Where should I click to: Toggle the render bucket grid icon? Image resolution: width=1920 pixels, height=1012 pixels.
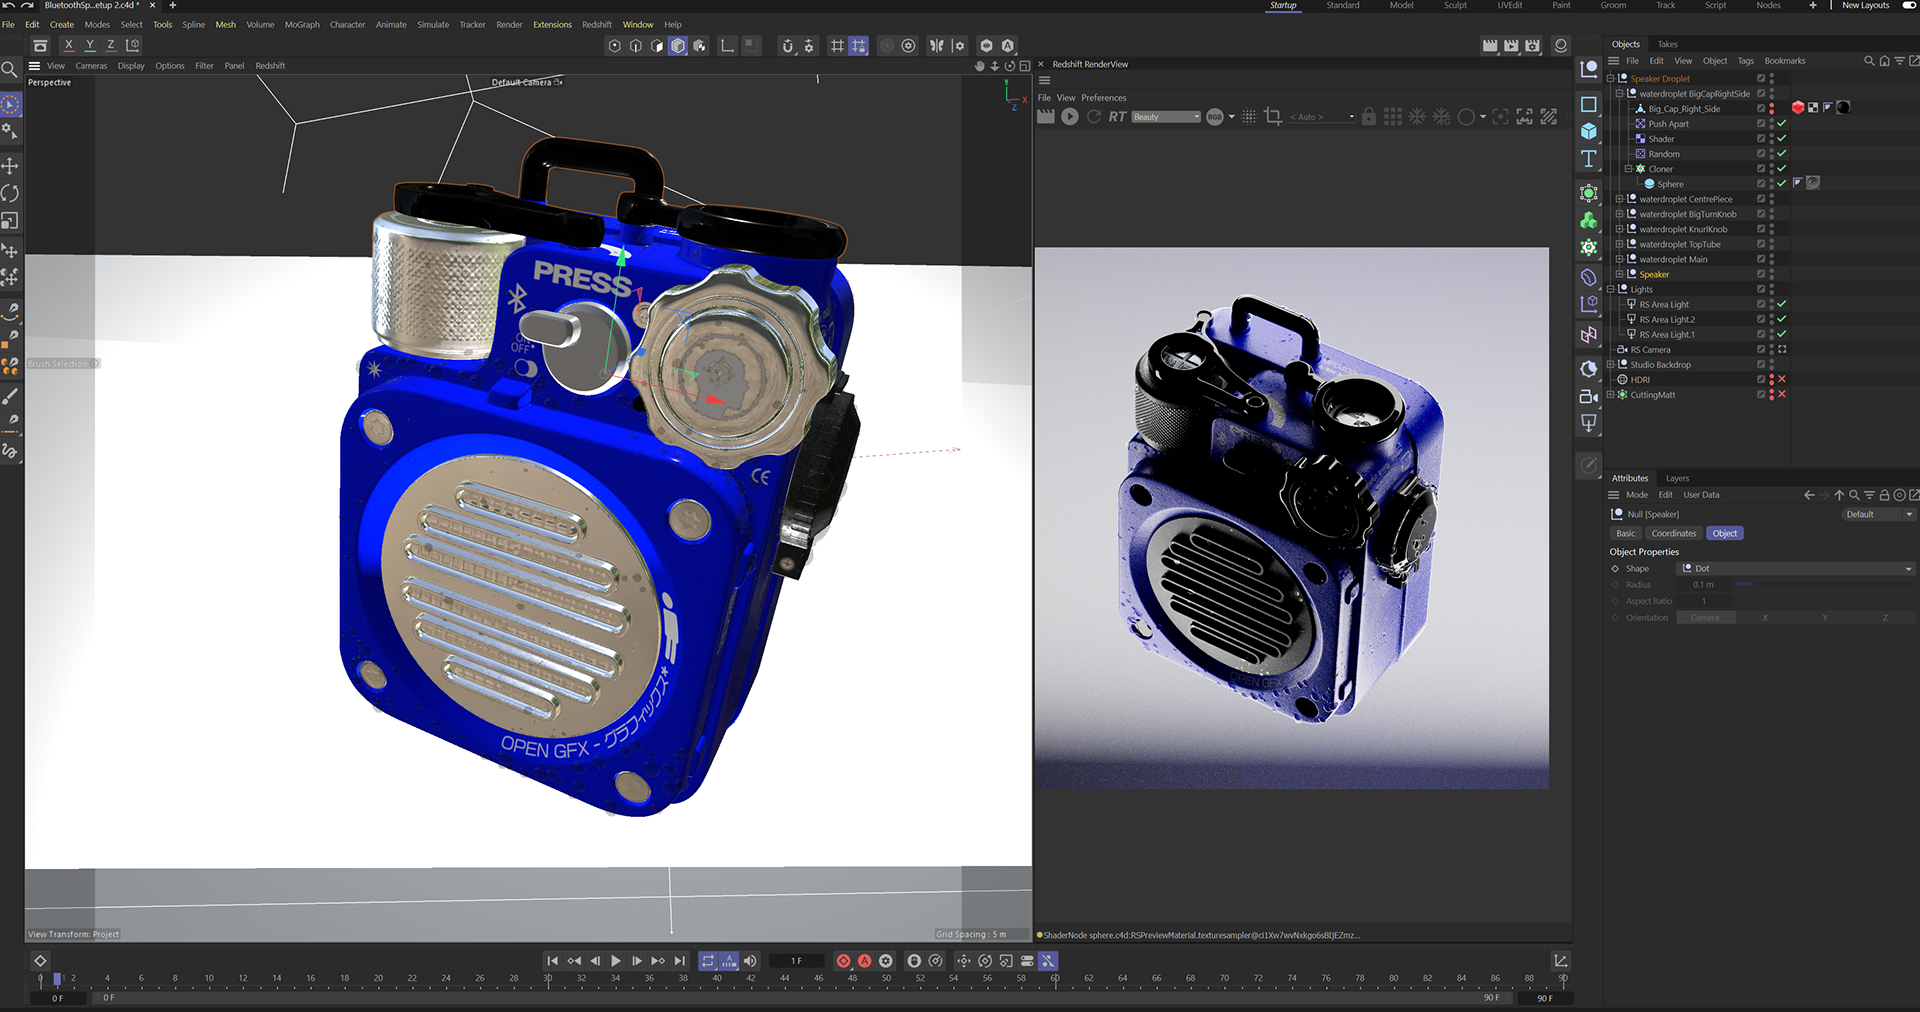[1393, 117]
